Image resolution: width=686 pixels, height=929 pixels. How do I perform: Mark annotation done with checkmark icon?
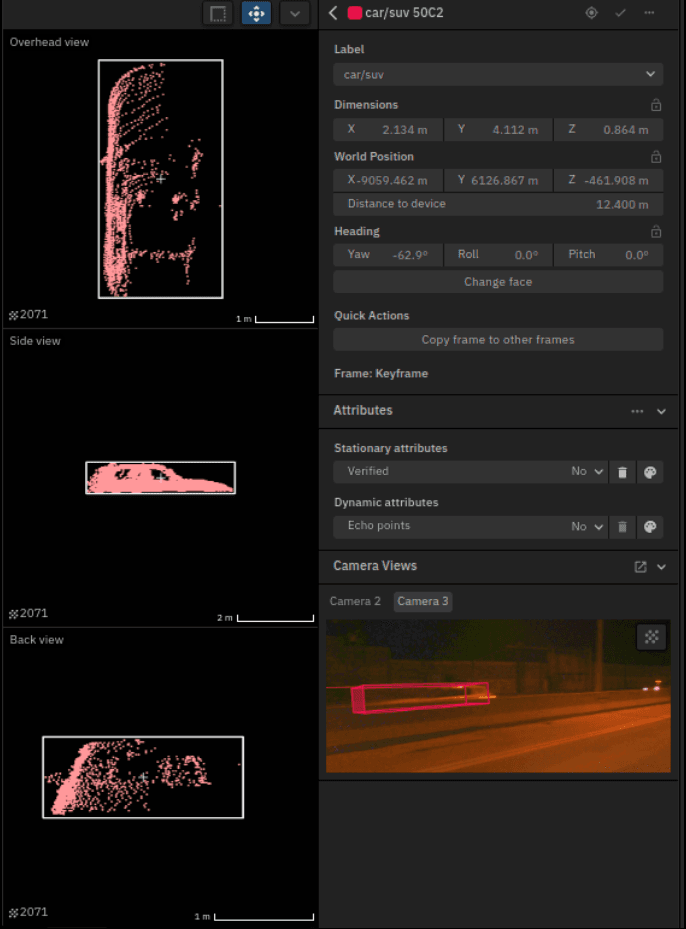(x=620, y=13)
